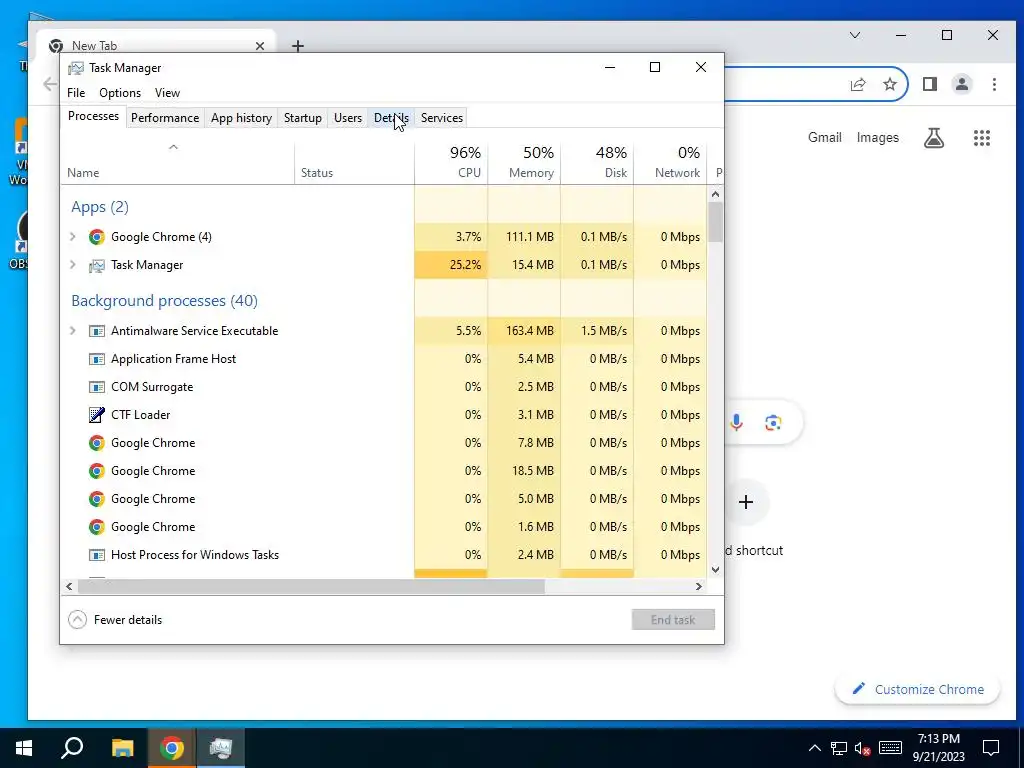
Task: Sort processes by the Name column
Action: click(x=178, y=162)
